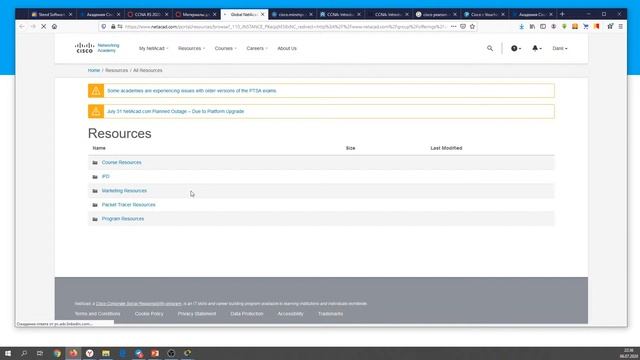Open the Cookie Policy footer link
The width and height of the screenshot is (640, 360).
click(x=149, y=314)
